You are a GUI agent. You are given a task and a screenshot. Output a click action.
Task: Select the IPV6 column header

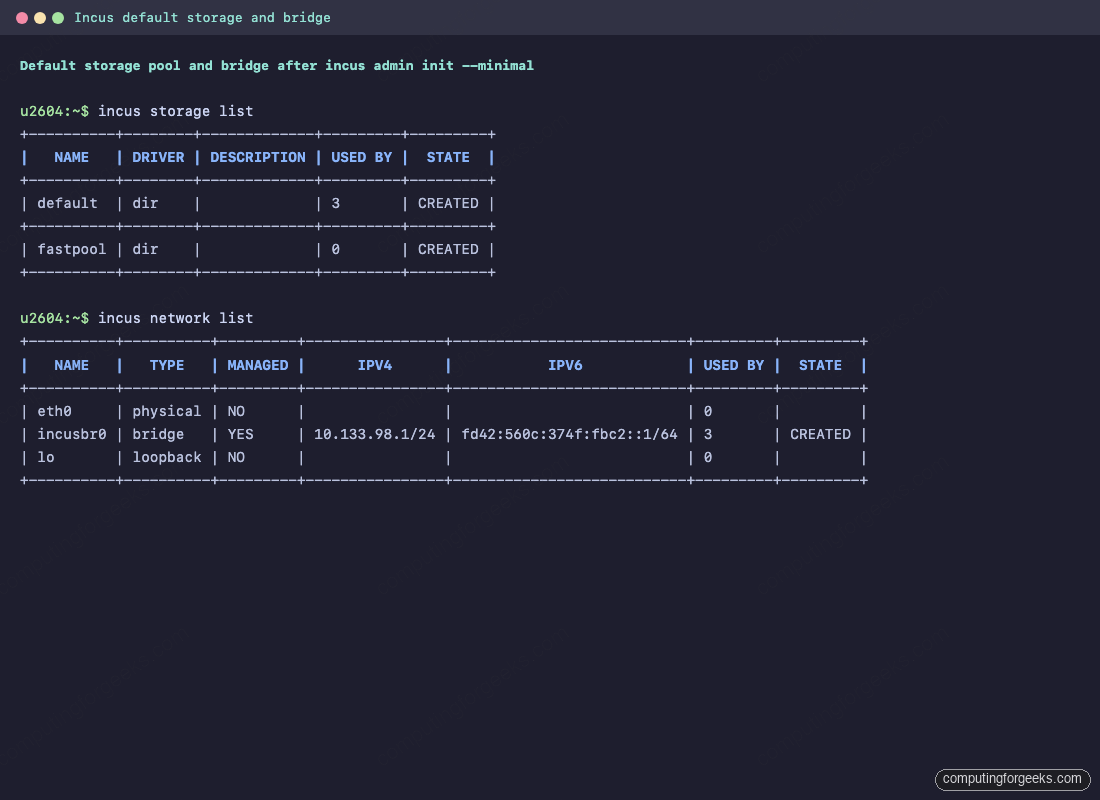point(565,366)
